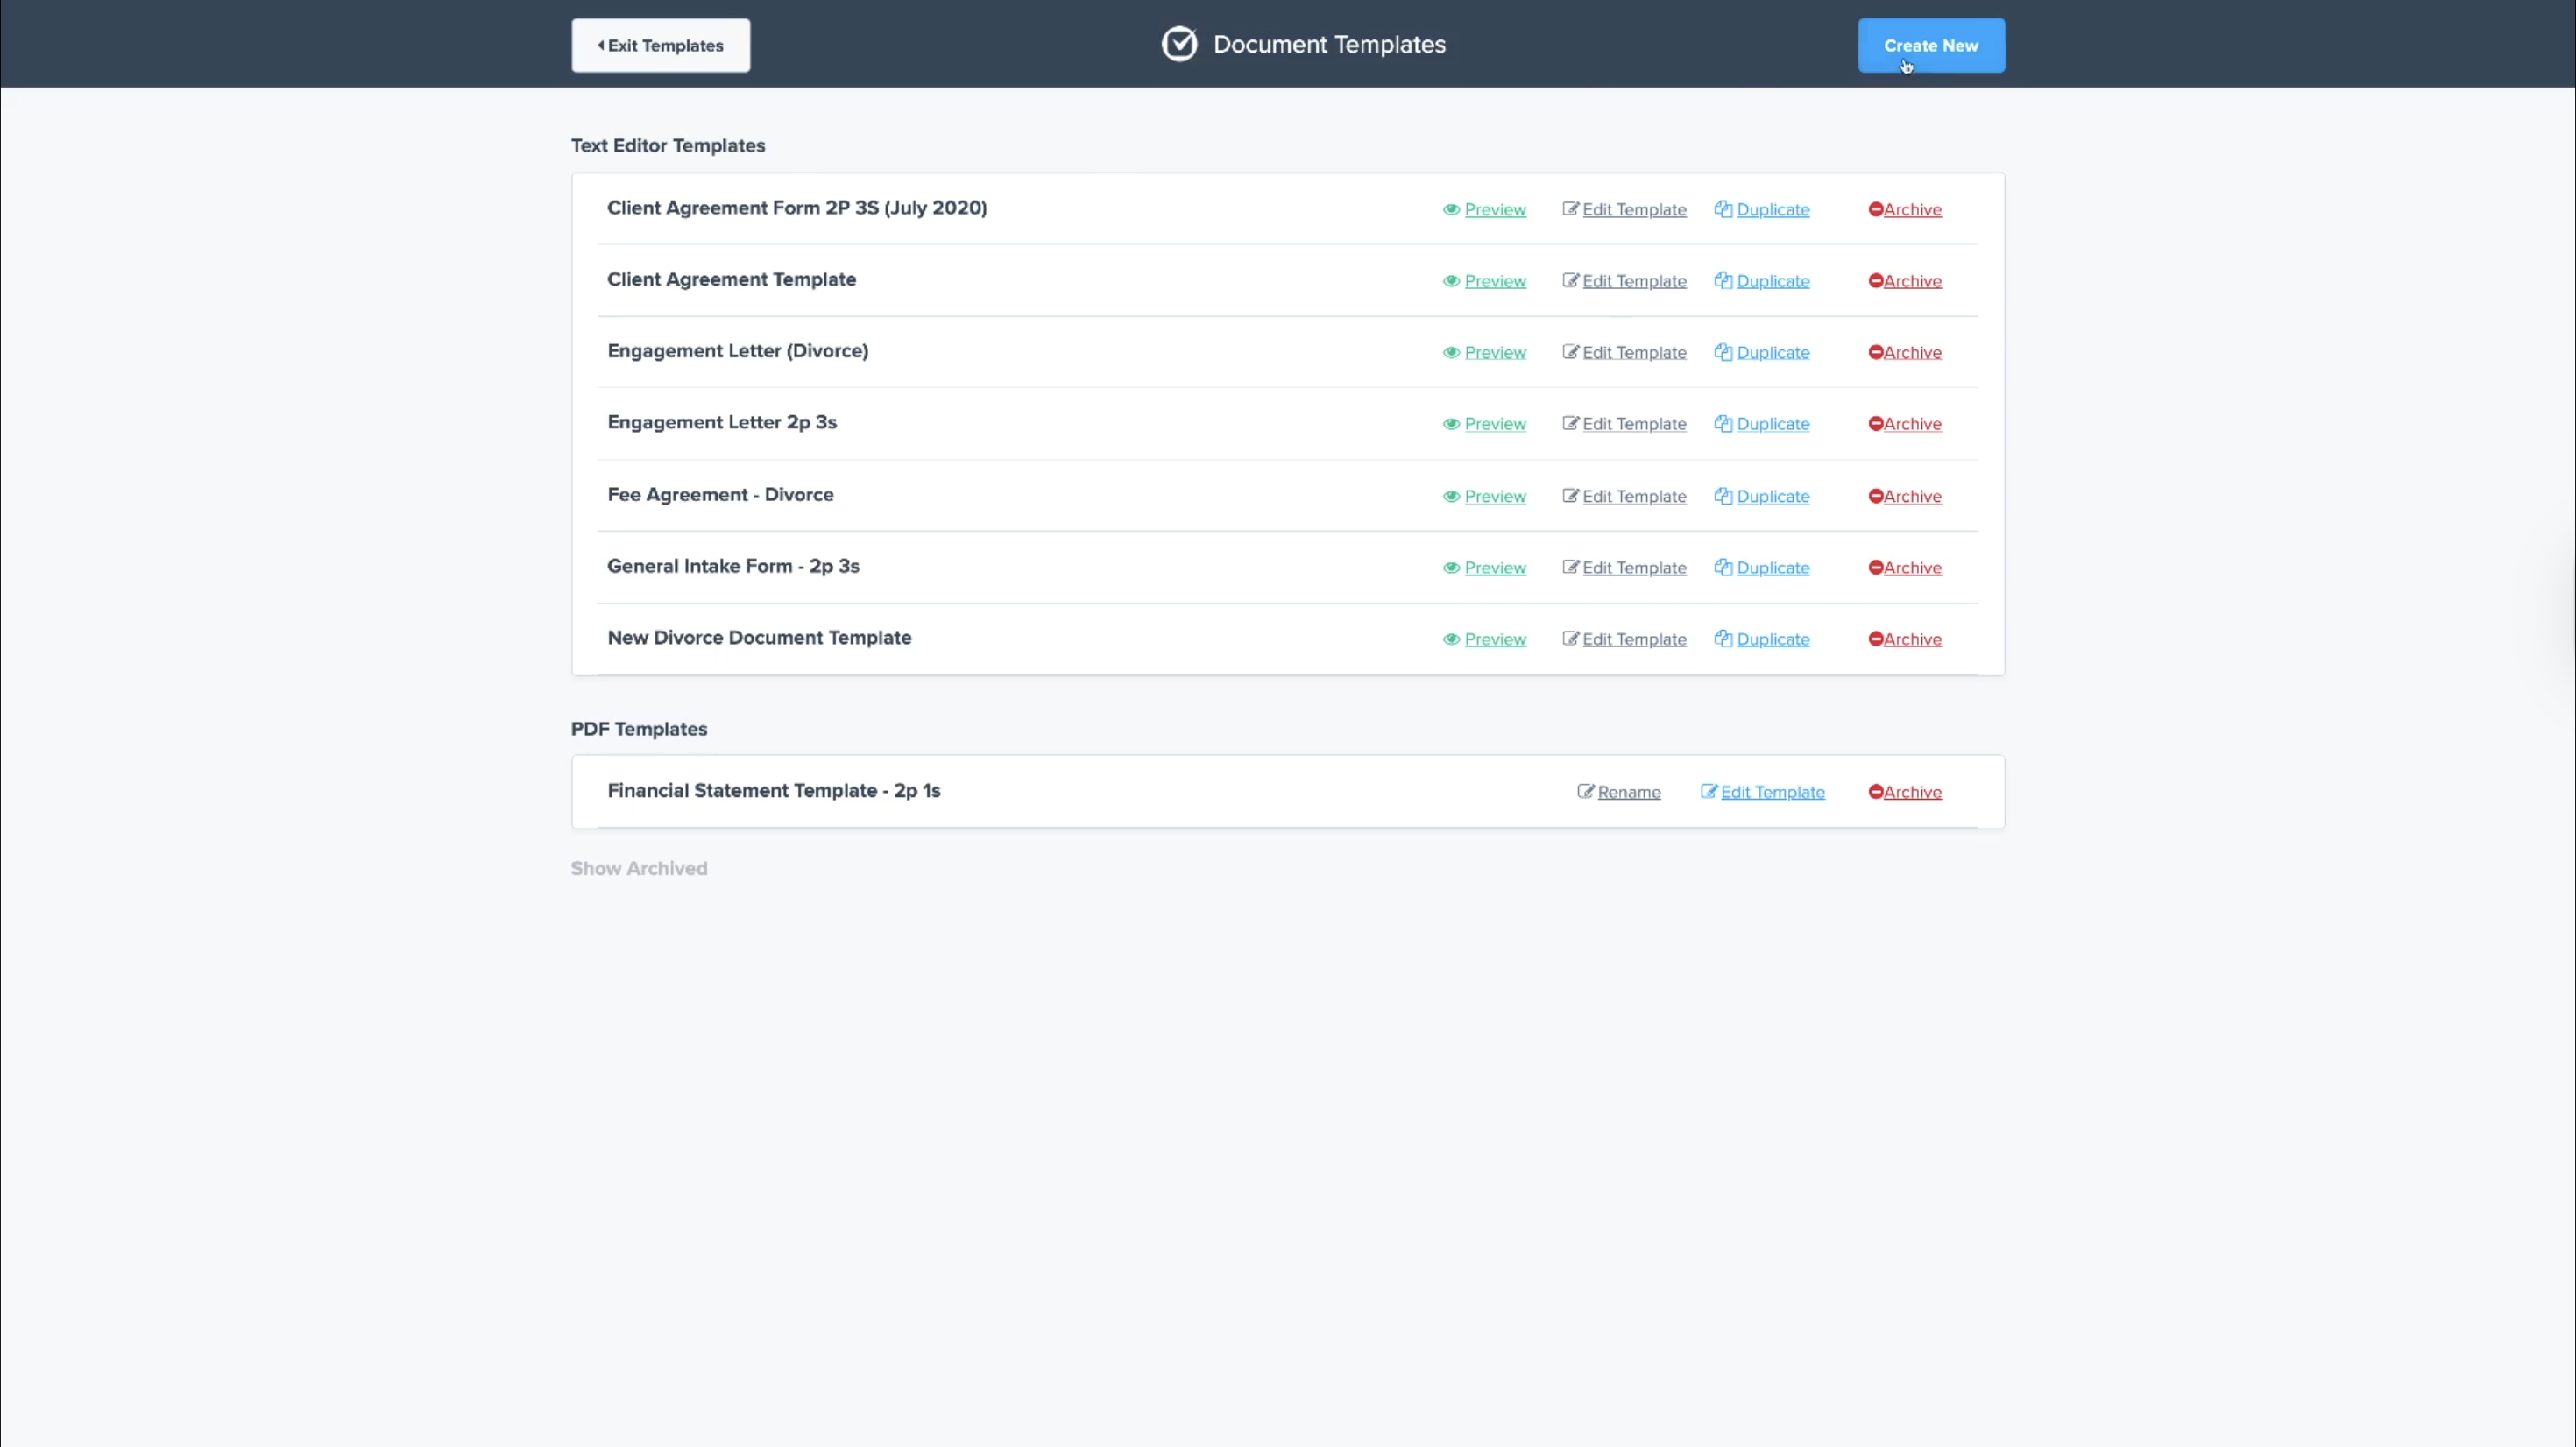Archive link for New Divorce Document Template
This screenshot has width=2576, height=1447.
(x=1913, y=639)
